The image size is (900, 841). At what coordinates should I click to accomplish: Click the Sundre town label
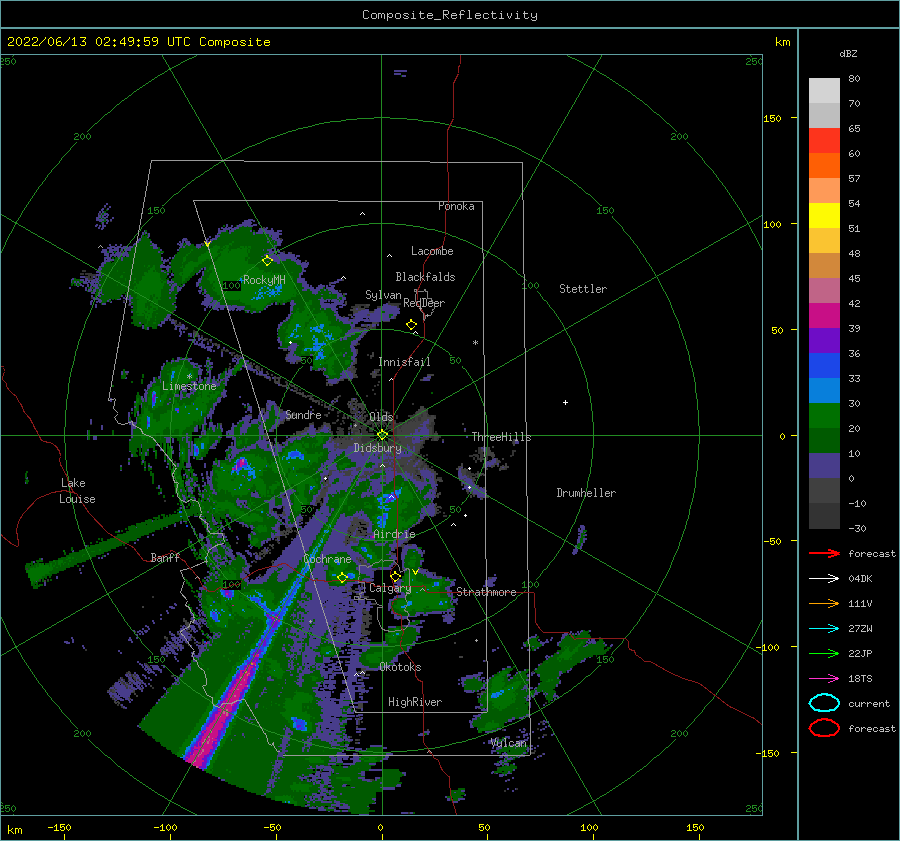303,414
